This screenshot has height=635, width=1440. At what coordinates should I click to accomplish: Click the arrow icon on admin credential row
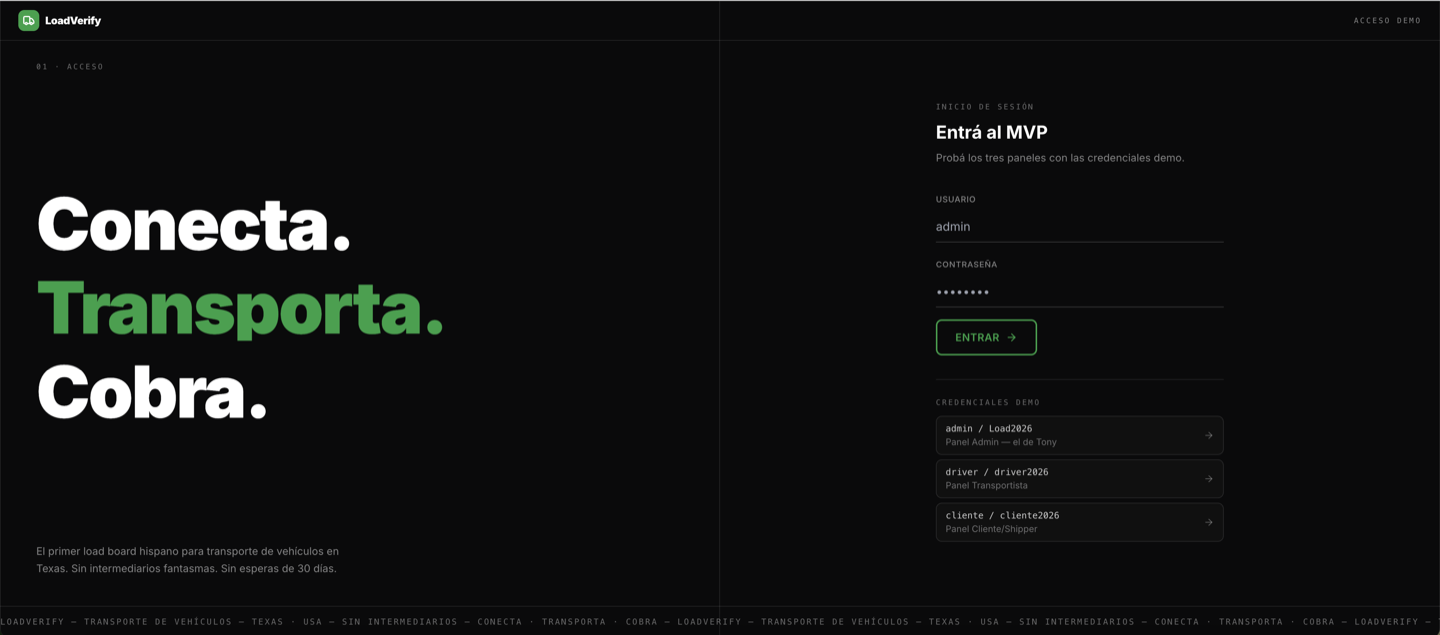pos(1208,435)
